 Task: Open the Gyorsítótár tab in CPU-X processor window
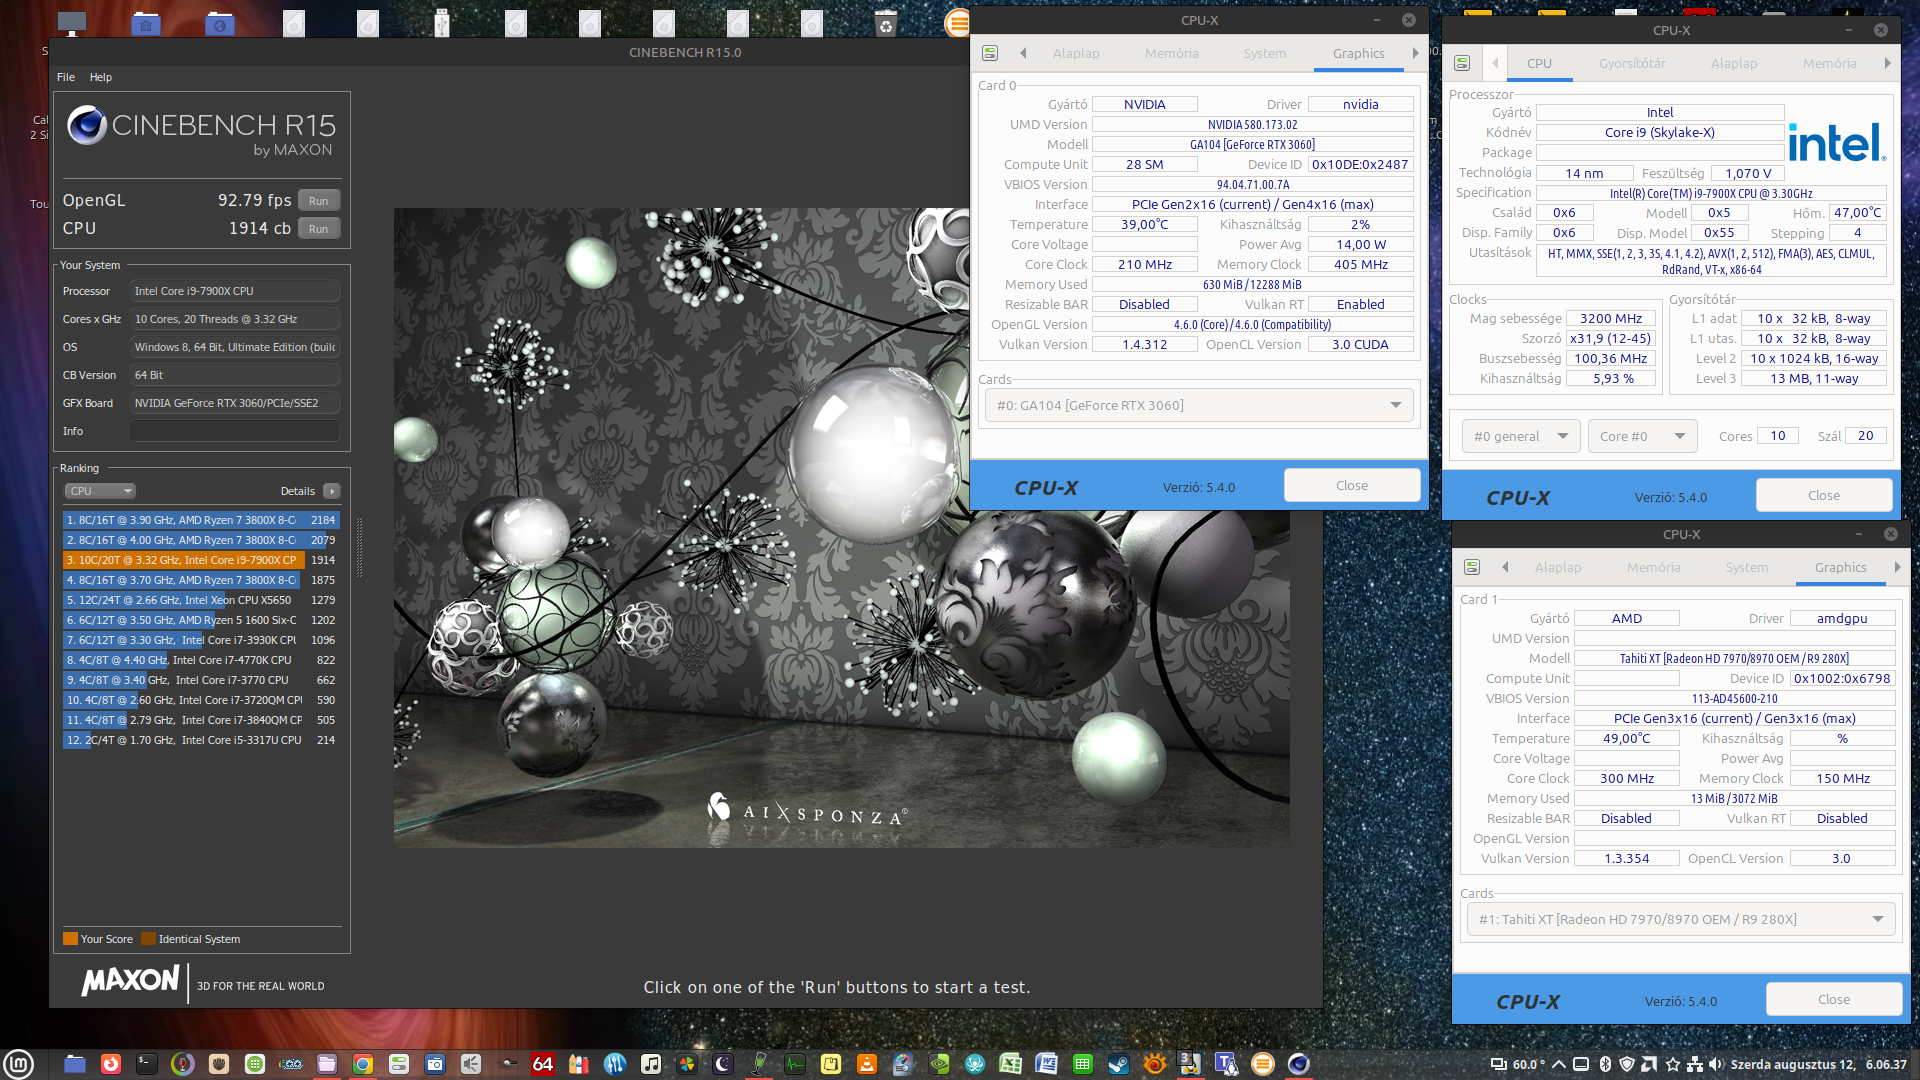(x=1632, y=63)
